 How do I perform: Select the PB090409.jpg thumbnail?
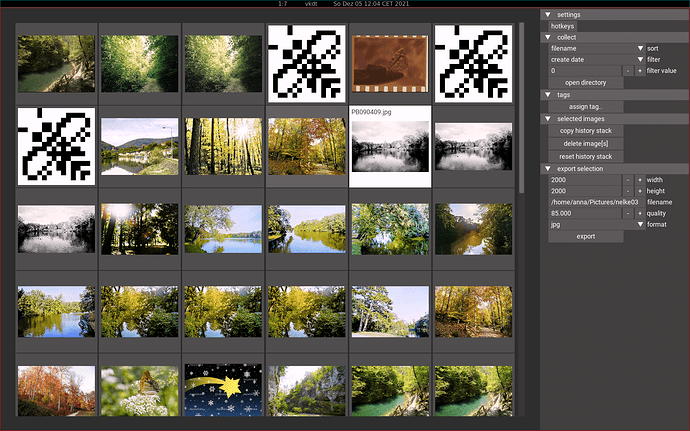390,152
